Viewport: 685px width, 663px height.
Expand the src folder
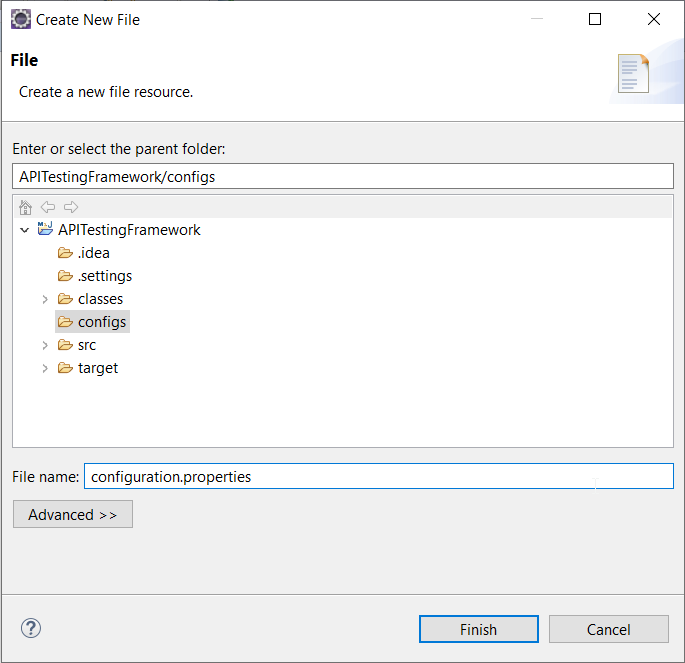45,345
